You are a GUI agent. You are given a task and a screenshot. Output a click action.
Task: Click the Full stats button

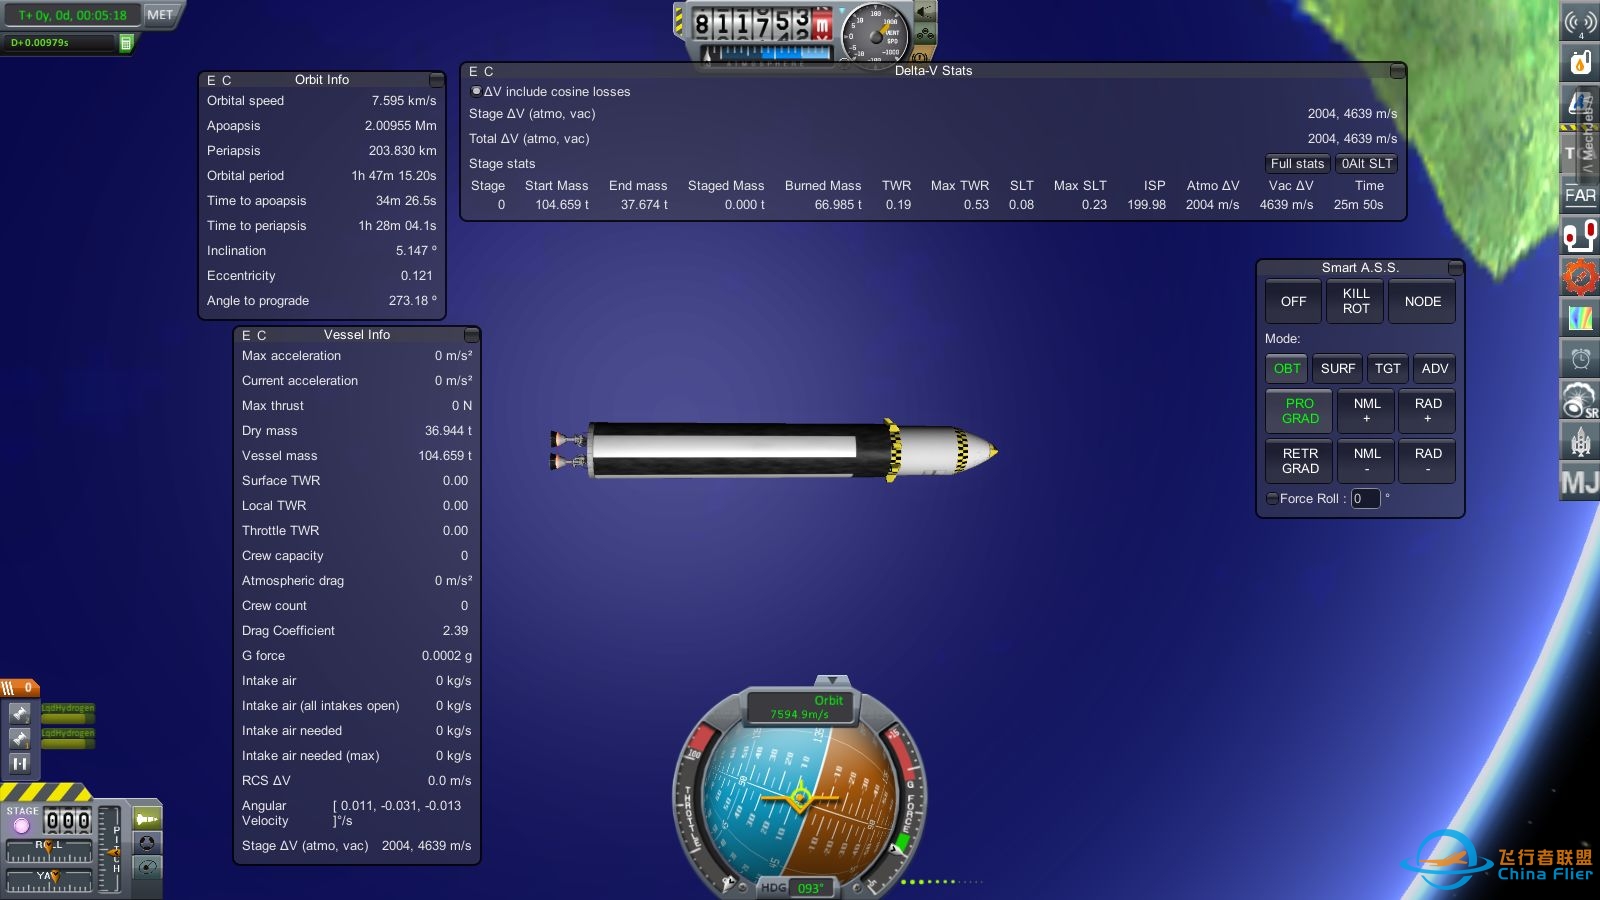(1297, 164)
